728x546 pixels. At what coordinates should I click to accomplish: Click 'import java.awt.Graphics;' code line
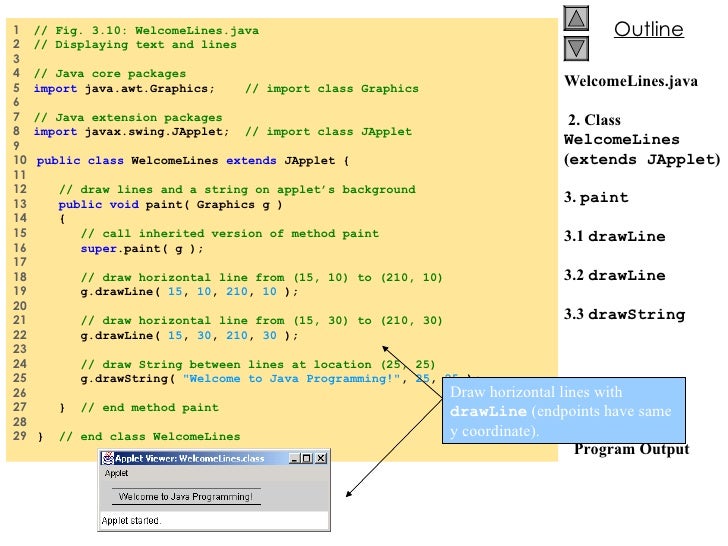point(124,88)
